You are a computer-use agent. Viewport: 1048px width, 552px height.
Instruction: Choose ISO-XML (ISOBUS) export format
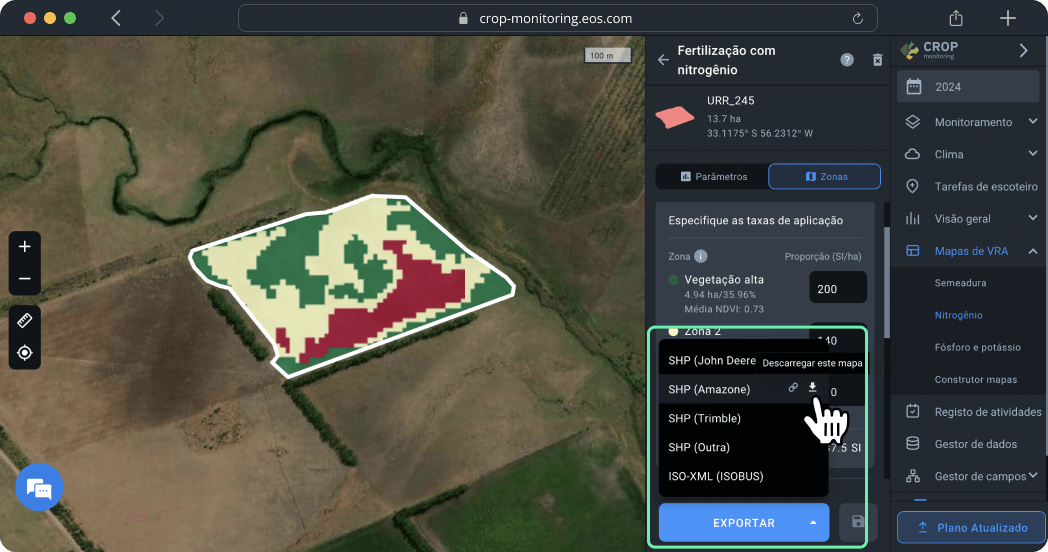coord(716,476)
